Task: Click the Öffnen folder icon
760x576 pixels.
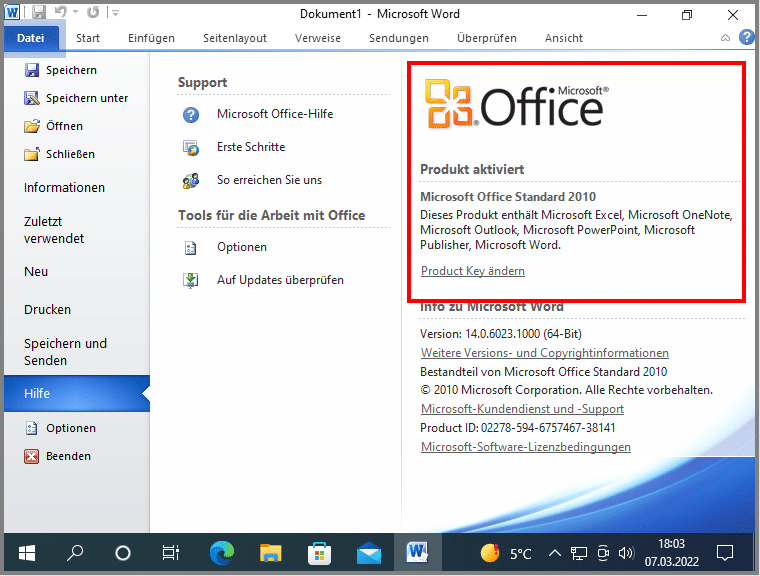Action: click(x=31, y=126)
